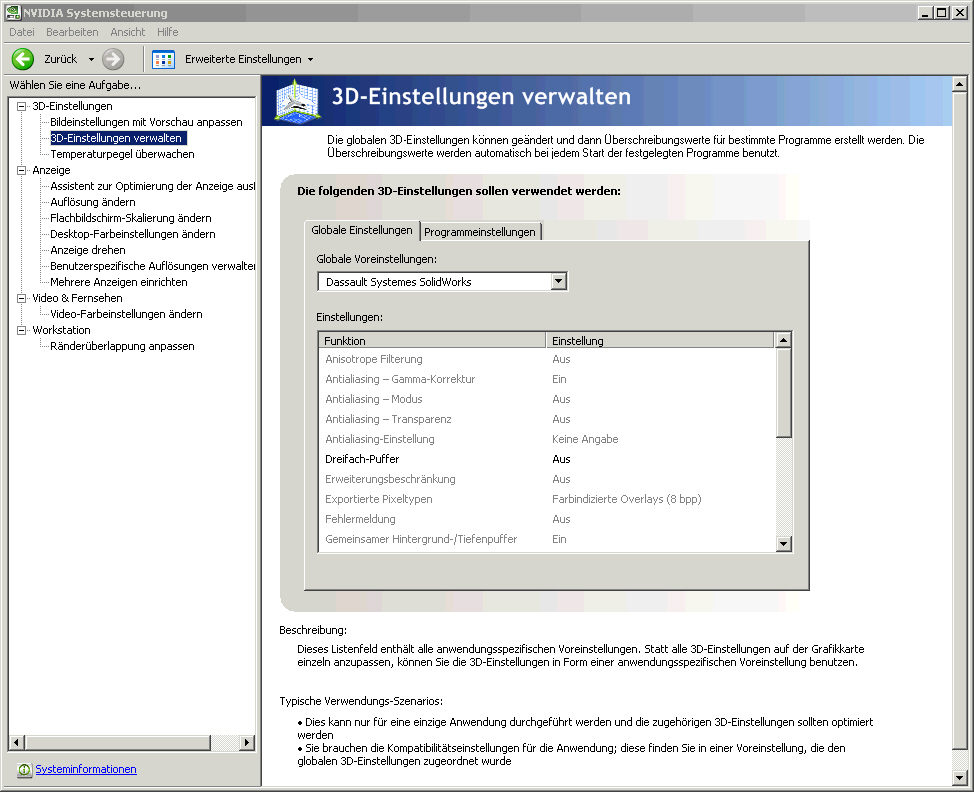974x792 pixels.
Task: Select Benutzerspezifische Auflösungen verwalten
Action: (x=152, y=266)
